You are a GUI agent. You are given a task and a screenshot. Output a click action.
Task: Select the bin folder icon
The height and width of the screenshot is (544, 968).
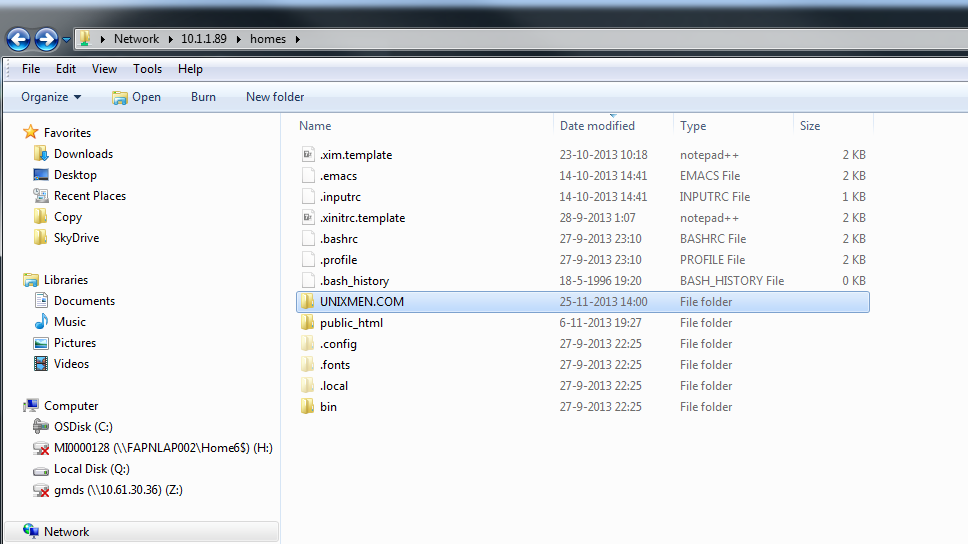click(x=307, y=406)
